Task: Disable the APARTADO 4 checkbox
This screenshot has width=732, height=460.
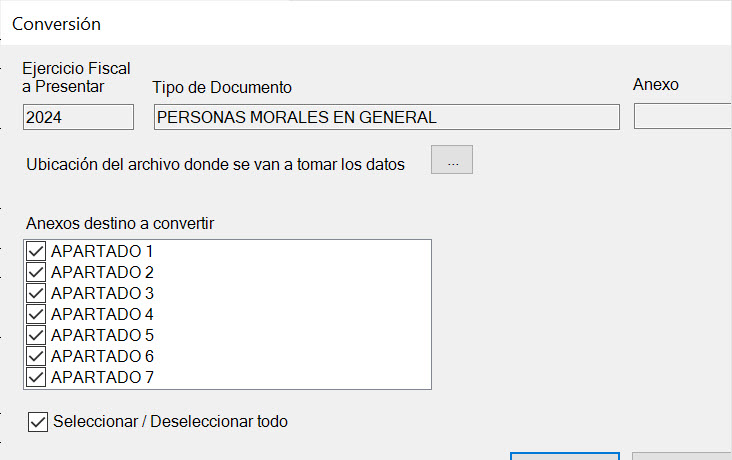Action: (x=37, y=314)
